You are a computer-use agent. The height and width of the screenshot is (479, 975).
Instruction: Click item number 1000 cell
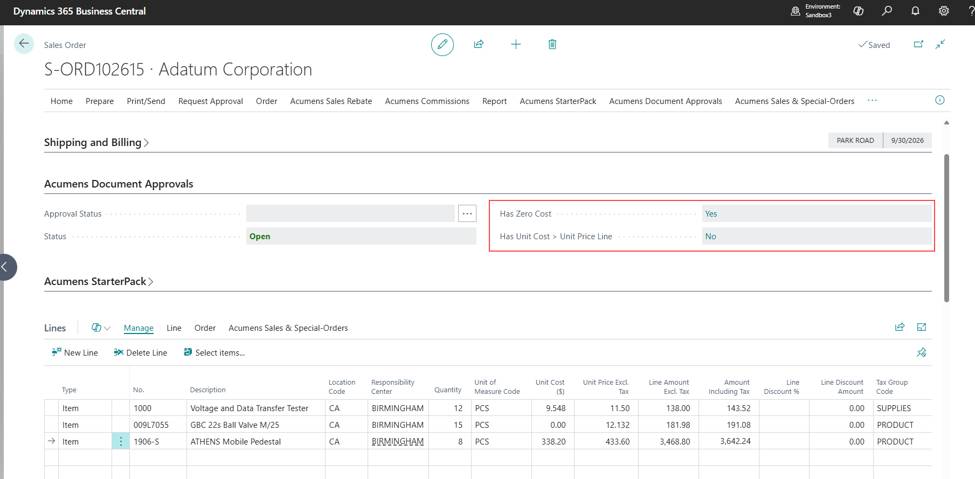158,408
